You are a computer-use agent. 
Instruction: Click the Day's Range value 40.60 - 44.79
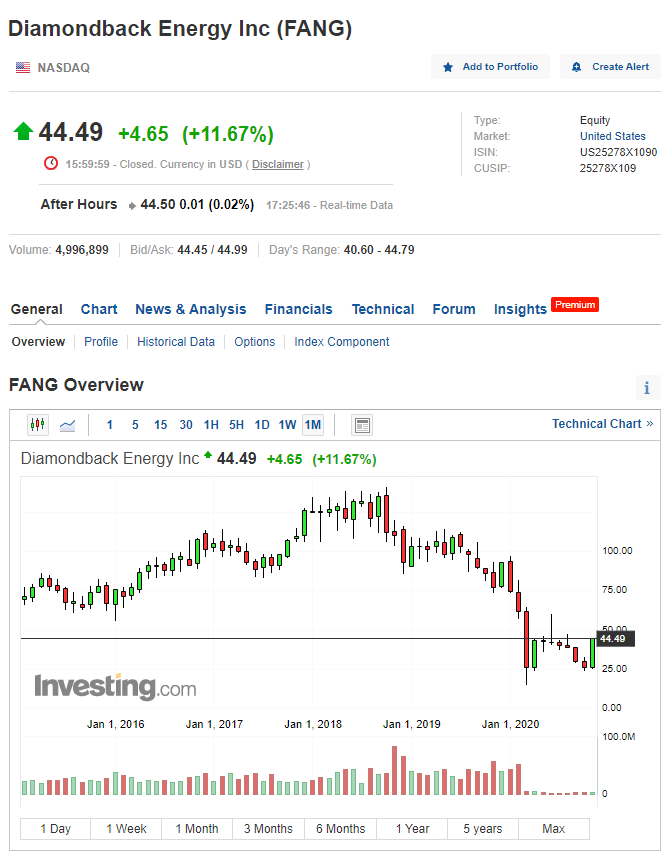[x=379, y=250]
